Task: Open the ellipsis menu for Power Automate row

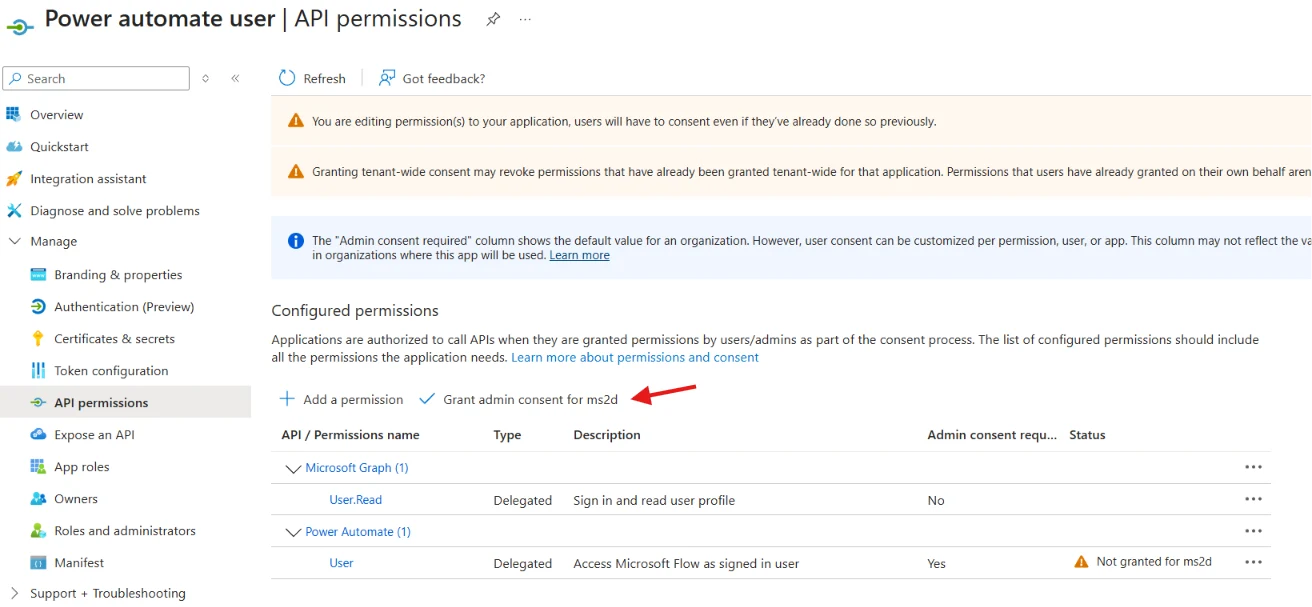Action: pos(1253,531)
